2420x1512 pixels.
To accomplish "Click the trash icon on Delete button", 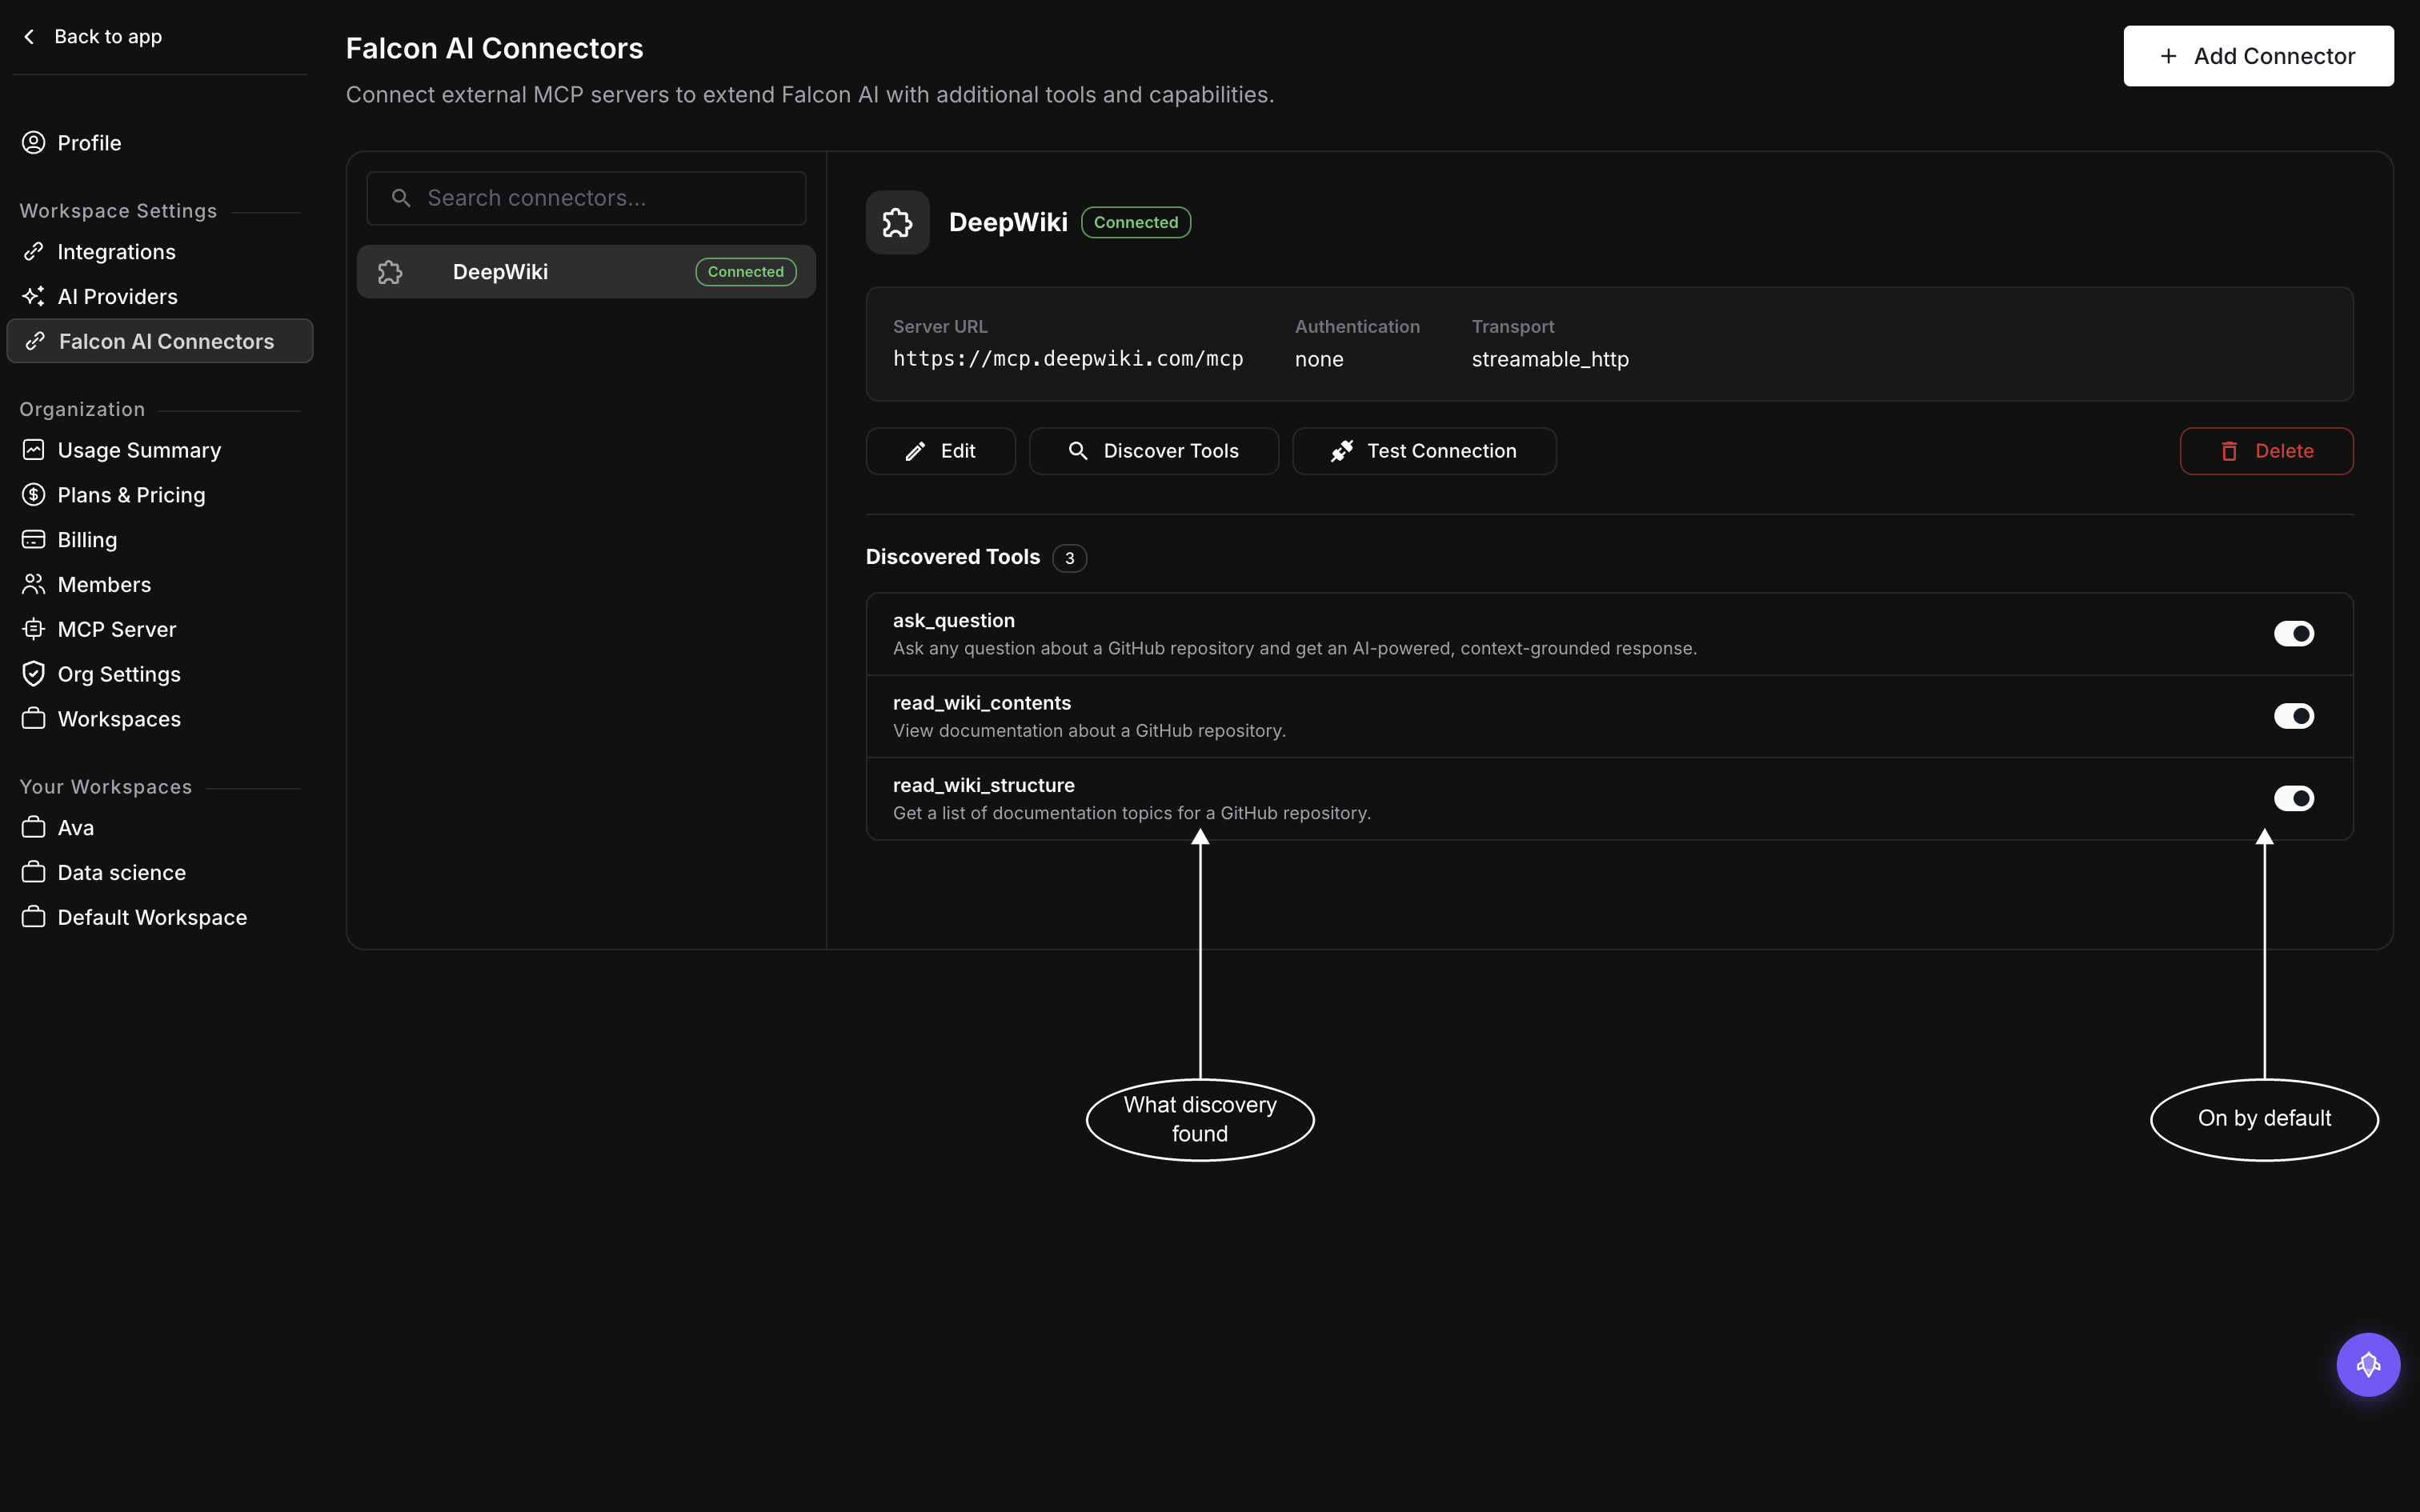I will click(x=2229, y=451).
